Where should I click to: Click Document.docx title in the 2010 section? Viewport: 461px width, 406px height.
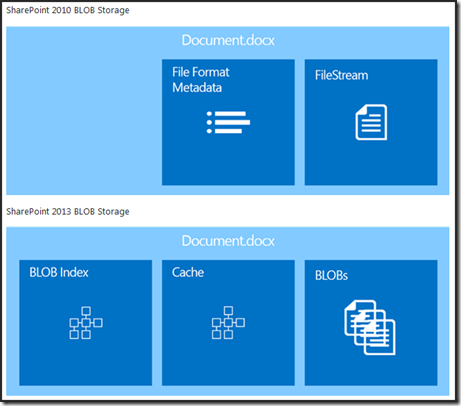228,40
